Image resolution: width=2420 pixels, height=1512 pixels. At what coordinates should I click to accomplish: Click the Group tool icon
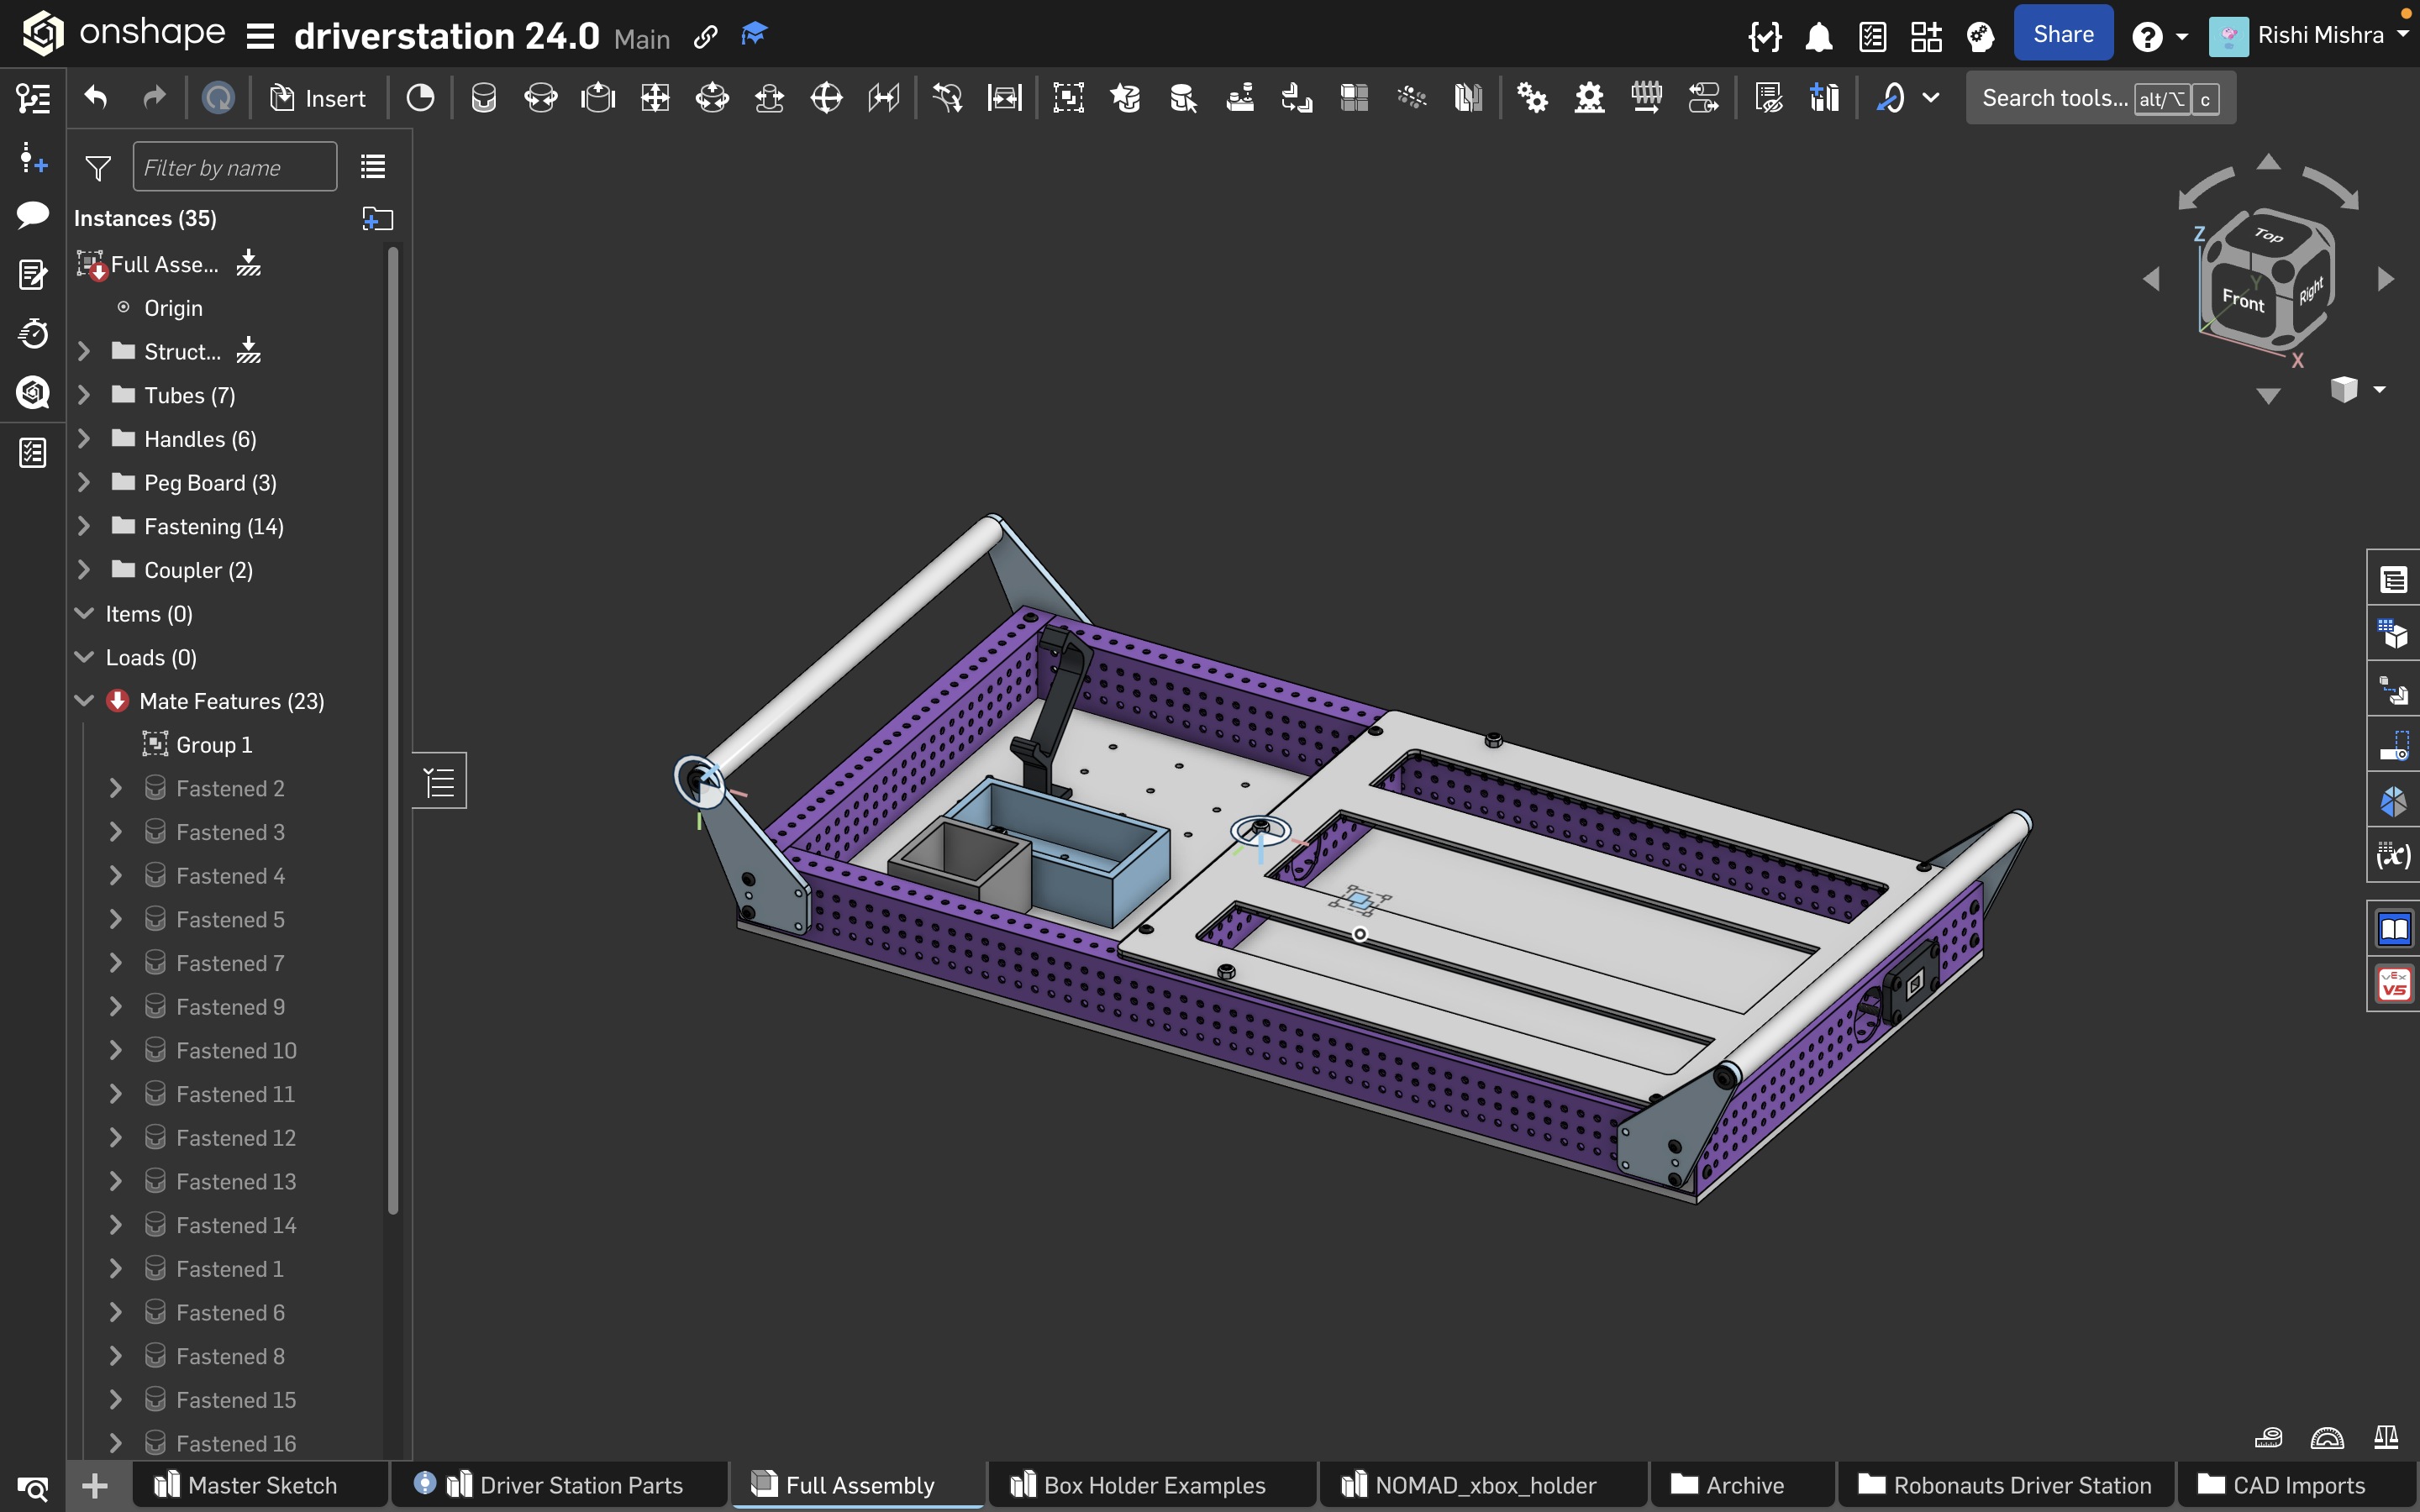[1068, 98]
